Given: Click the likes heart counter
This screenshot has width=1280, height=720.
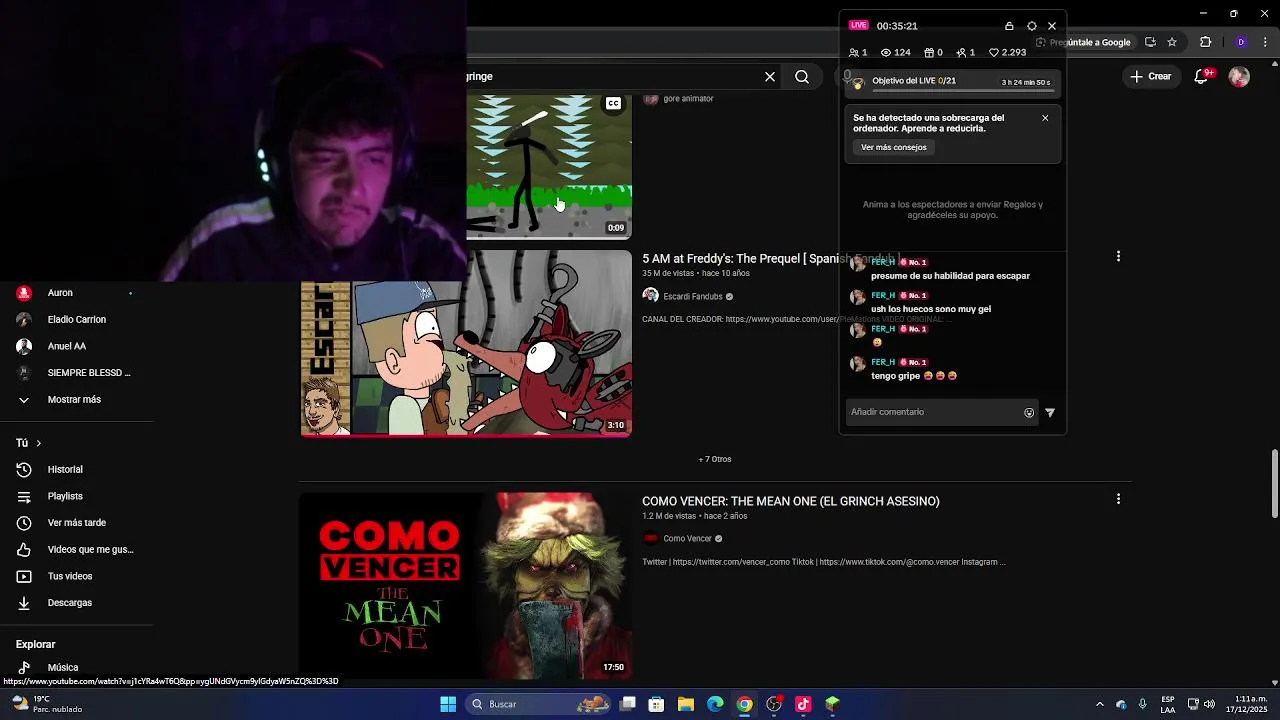Looking at the screenshot, I should [x=1007, y=52].
